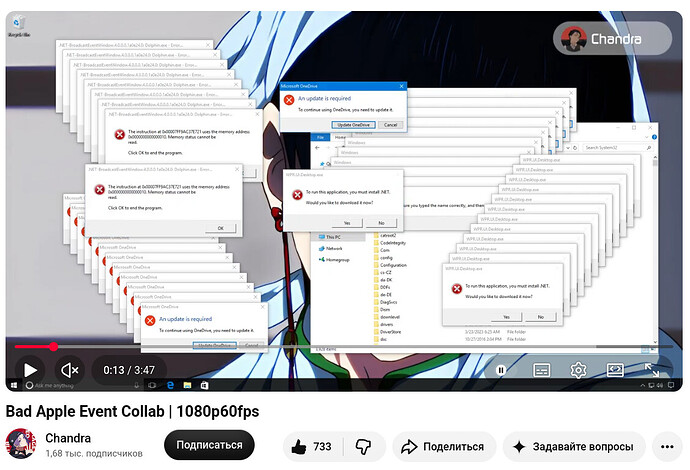Click the action center icon in the video taskbar
This screenshot has height=470, width=690.
pyautogui.click(x=671, y=385)
